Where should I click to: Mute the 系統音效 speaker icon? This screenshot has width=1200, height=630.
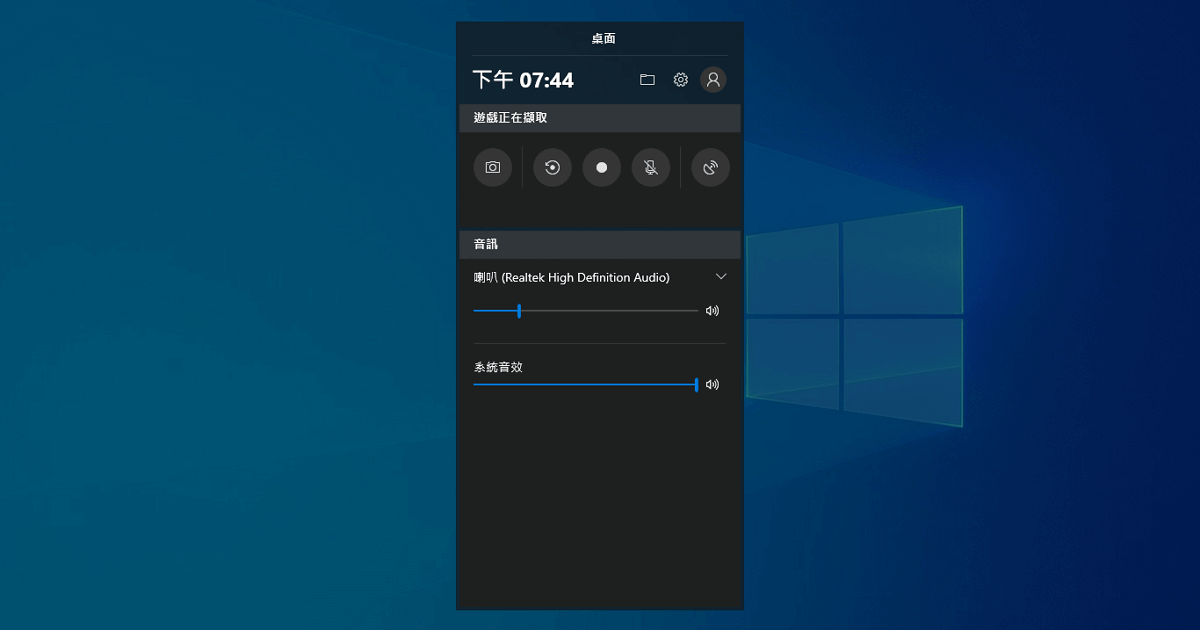(x=712, y=384)
